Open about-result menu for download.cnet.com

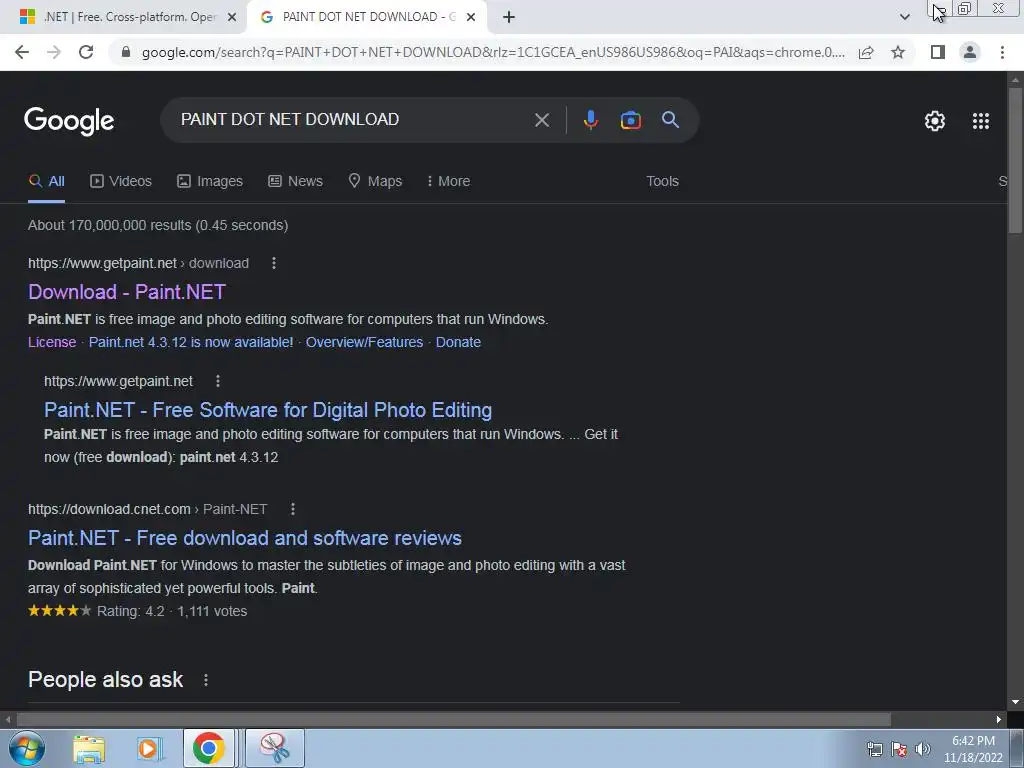293,509
